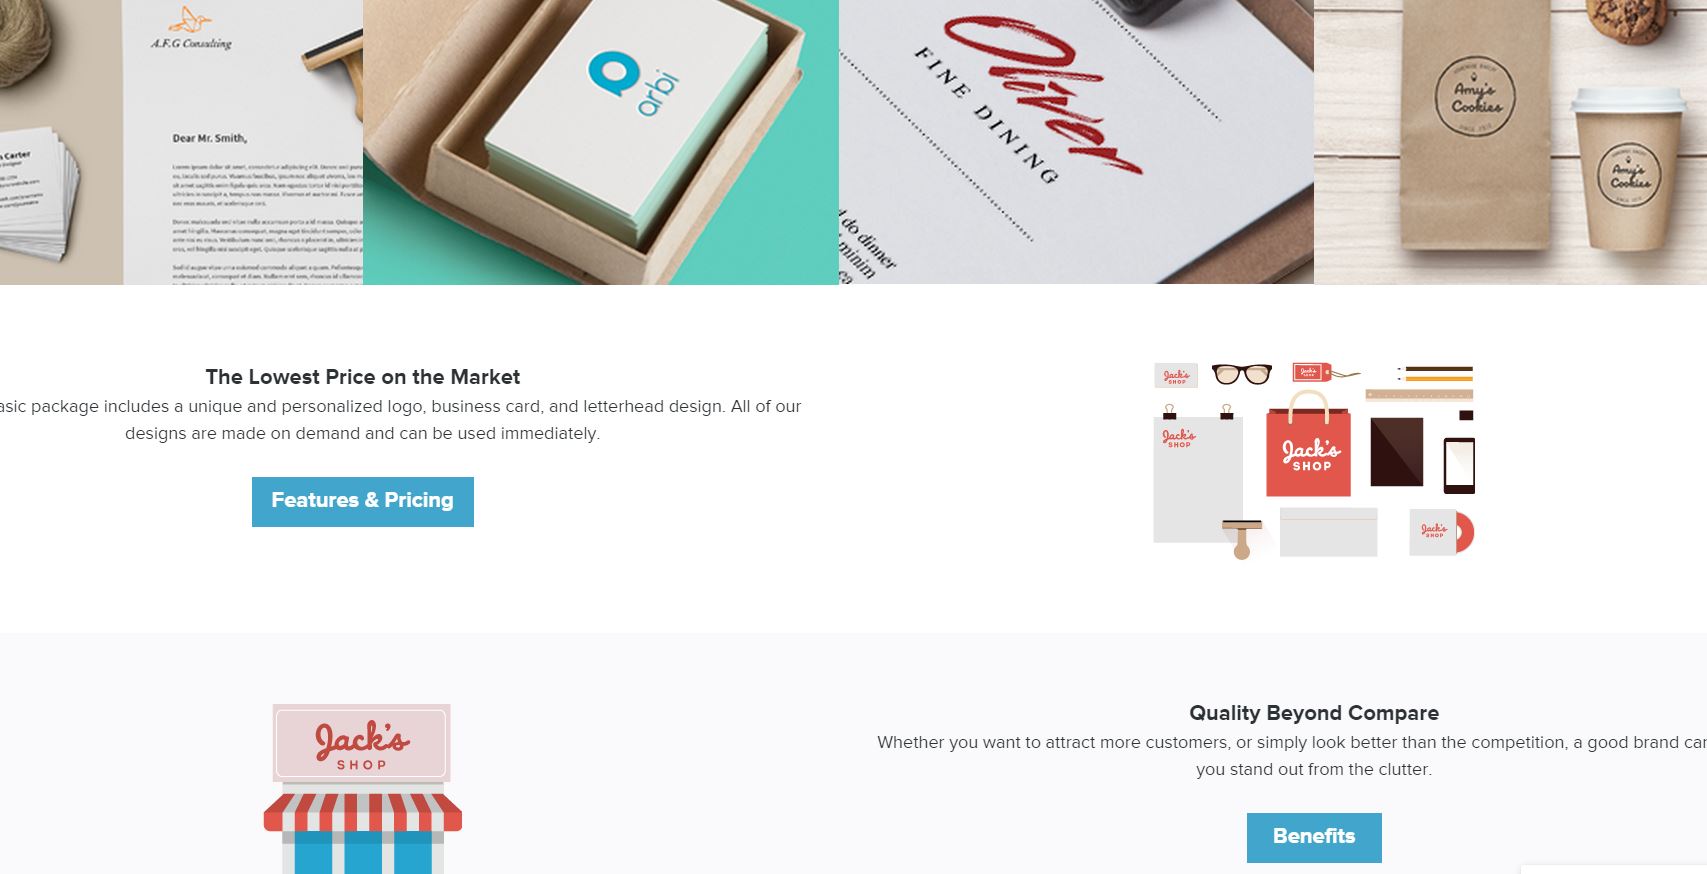The image size is (1707, 874).
Task: Select the A.F.G Consulting letterhead thumbnail
Action: 181,142
